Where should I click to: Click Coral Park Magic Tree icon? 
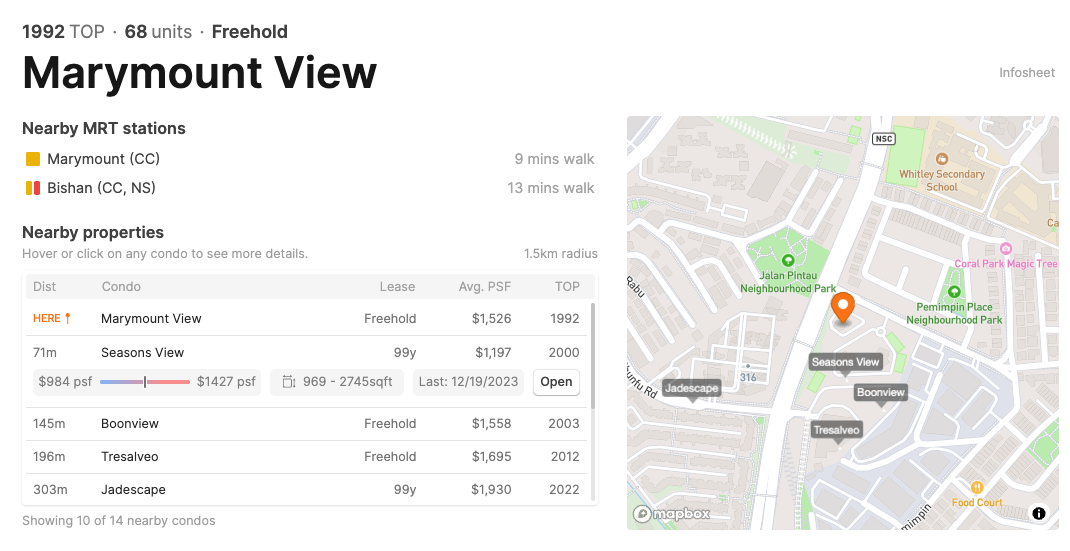pos(1006,248)
